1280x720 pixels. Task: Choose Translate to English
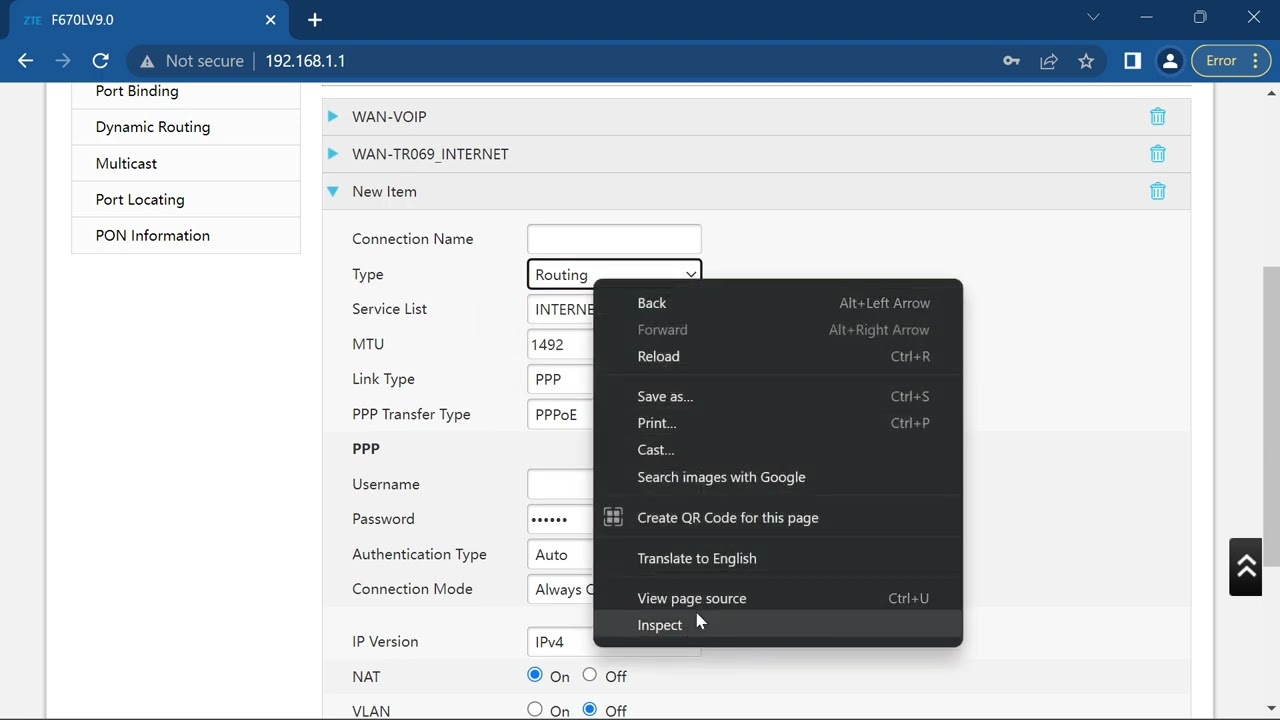(x=778, y=558)
